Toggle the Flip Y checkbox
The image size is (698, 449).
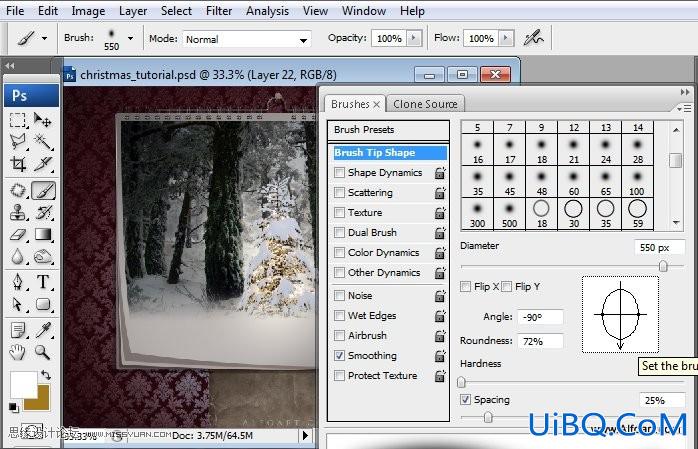507,287
